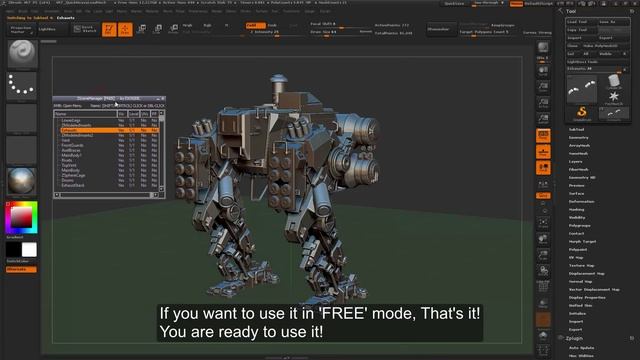Screen dimensions: 640x360
Task: Toggle Transp transparency mode
Action: click(x=543, y=304)
